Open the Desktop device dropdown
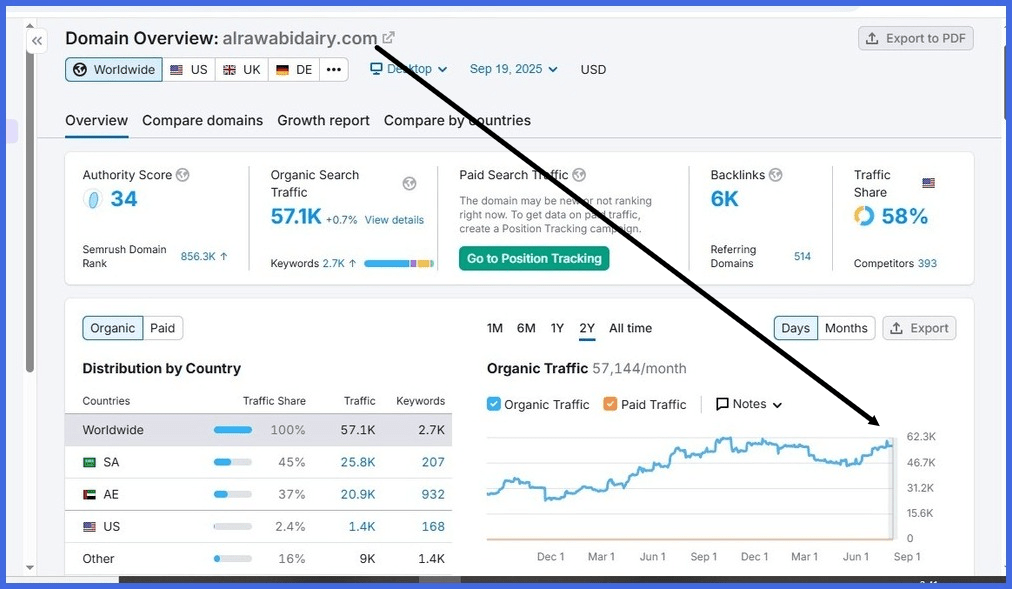This screenshot has height=589, width=1012. click(x=409, y=69)
